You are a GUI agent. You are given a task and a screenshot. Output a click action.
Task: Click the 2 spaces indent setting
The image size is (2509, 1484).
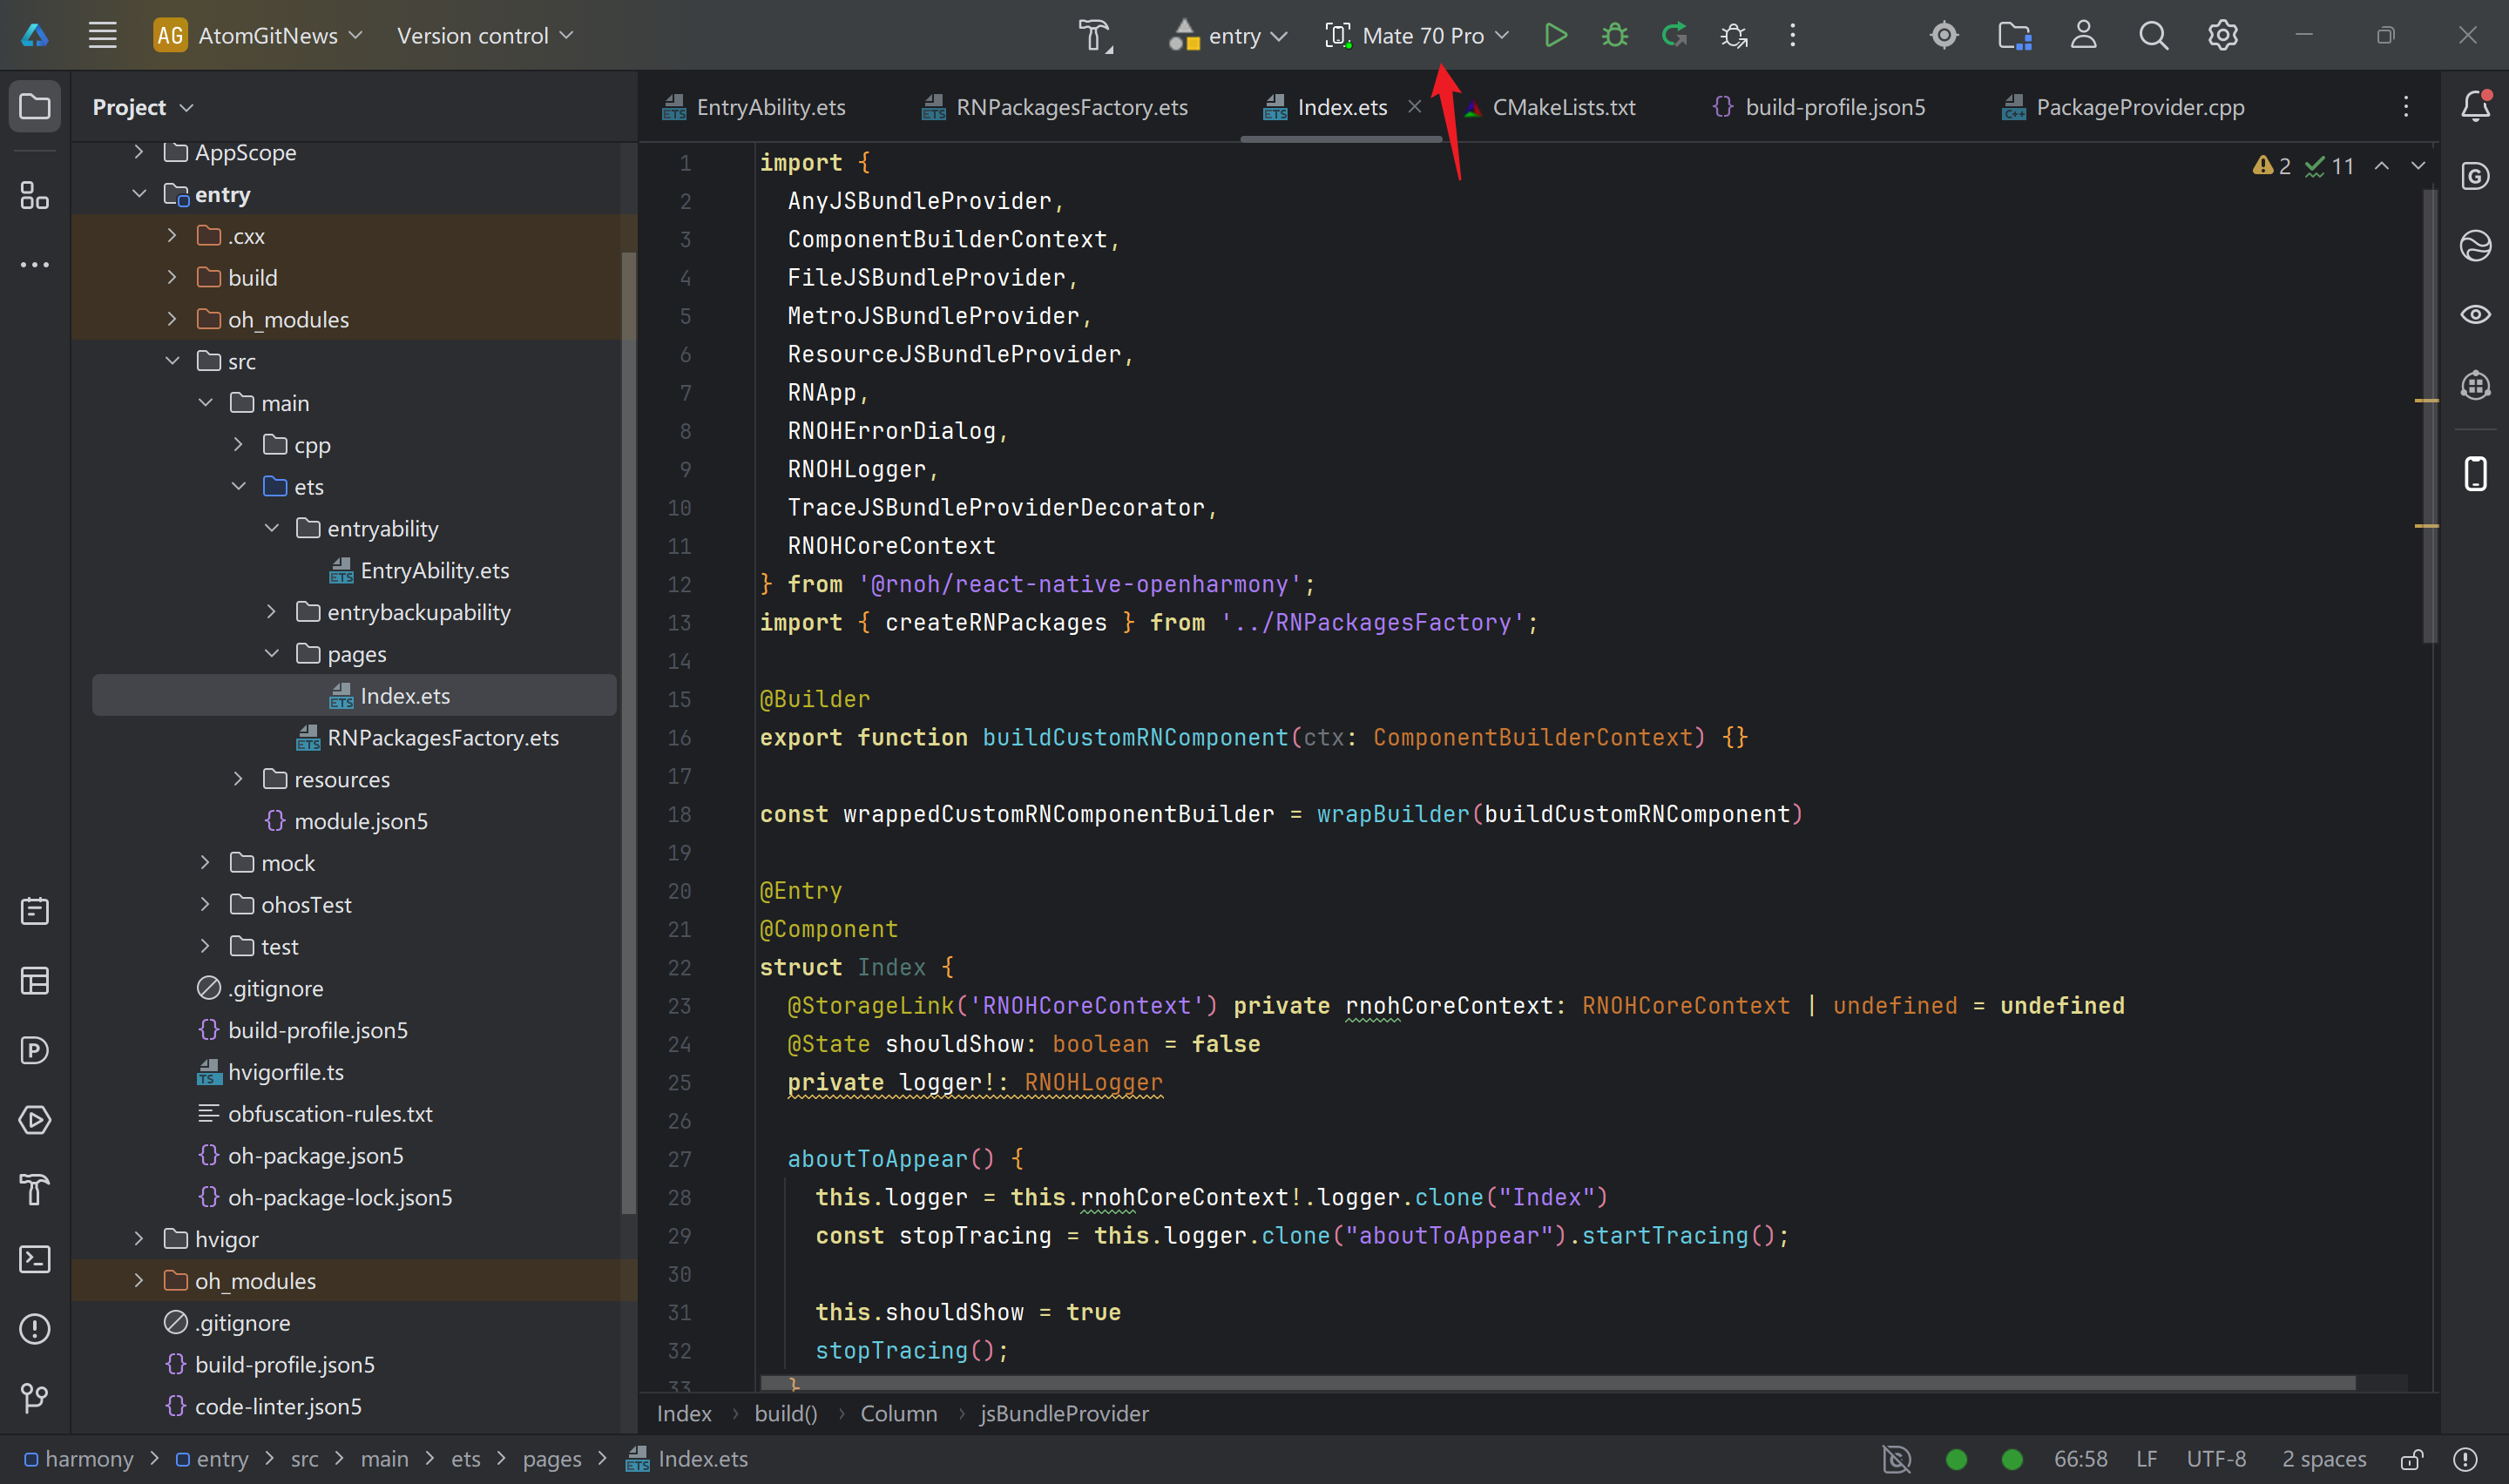pyautogui.click(x=2323, y=1459)
